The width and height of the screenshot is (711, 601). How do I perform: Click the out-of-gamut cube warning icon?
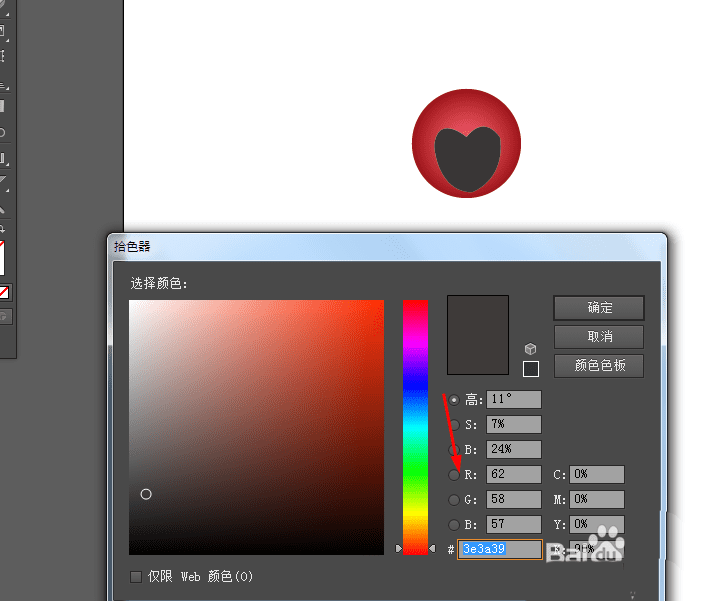pyautogui.click(x=531, y=349)
